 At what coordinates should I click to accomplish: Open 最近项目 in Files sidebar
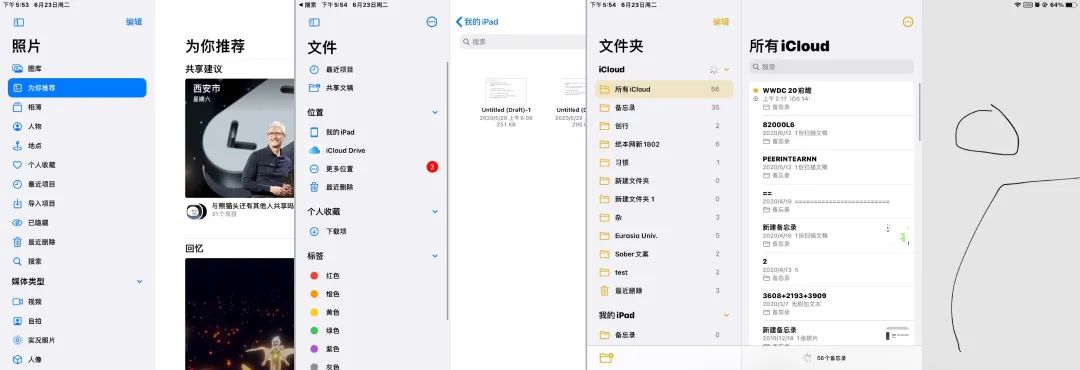pos(372,70)
